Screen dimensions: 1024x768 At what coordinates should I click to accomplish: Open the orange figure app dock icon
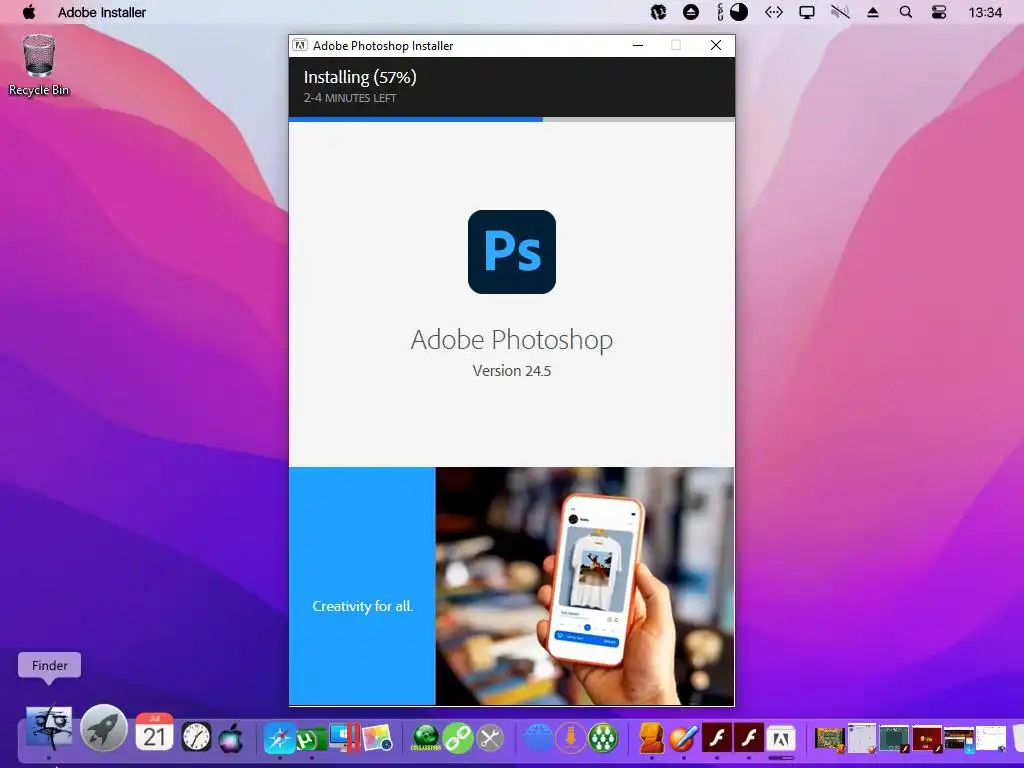651,738
